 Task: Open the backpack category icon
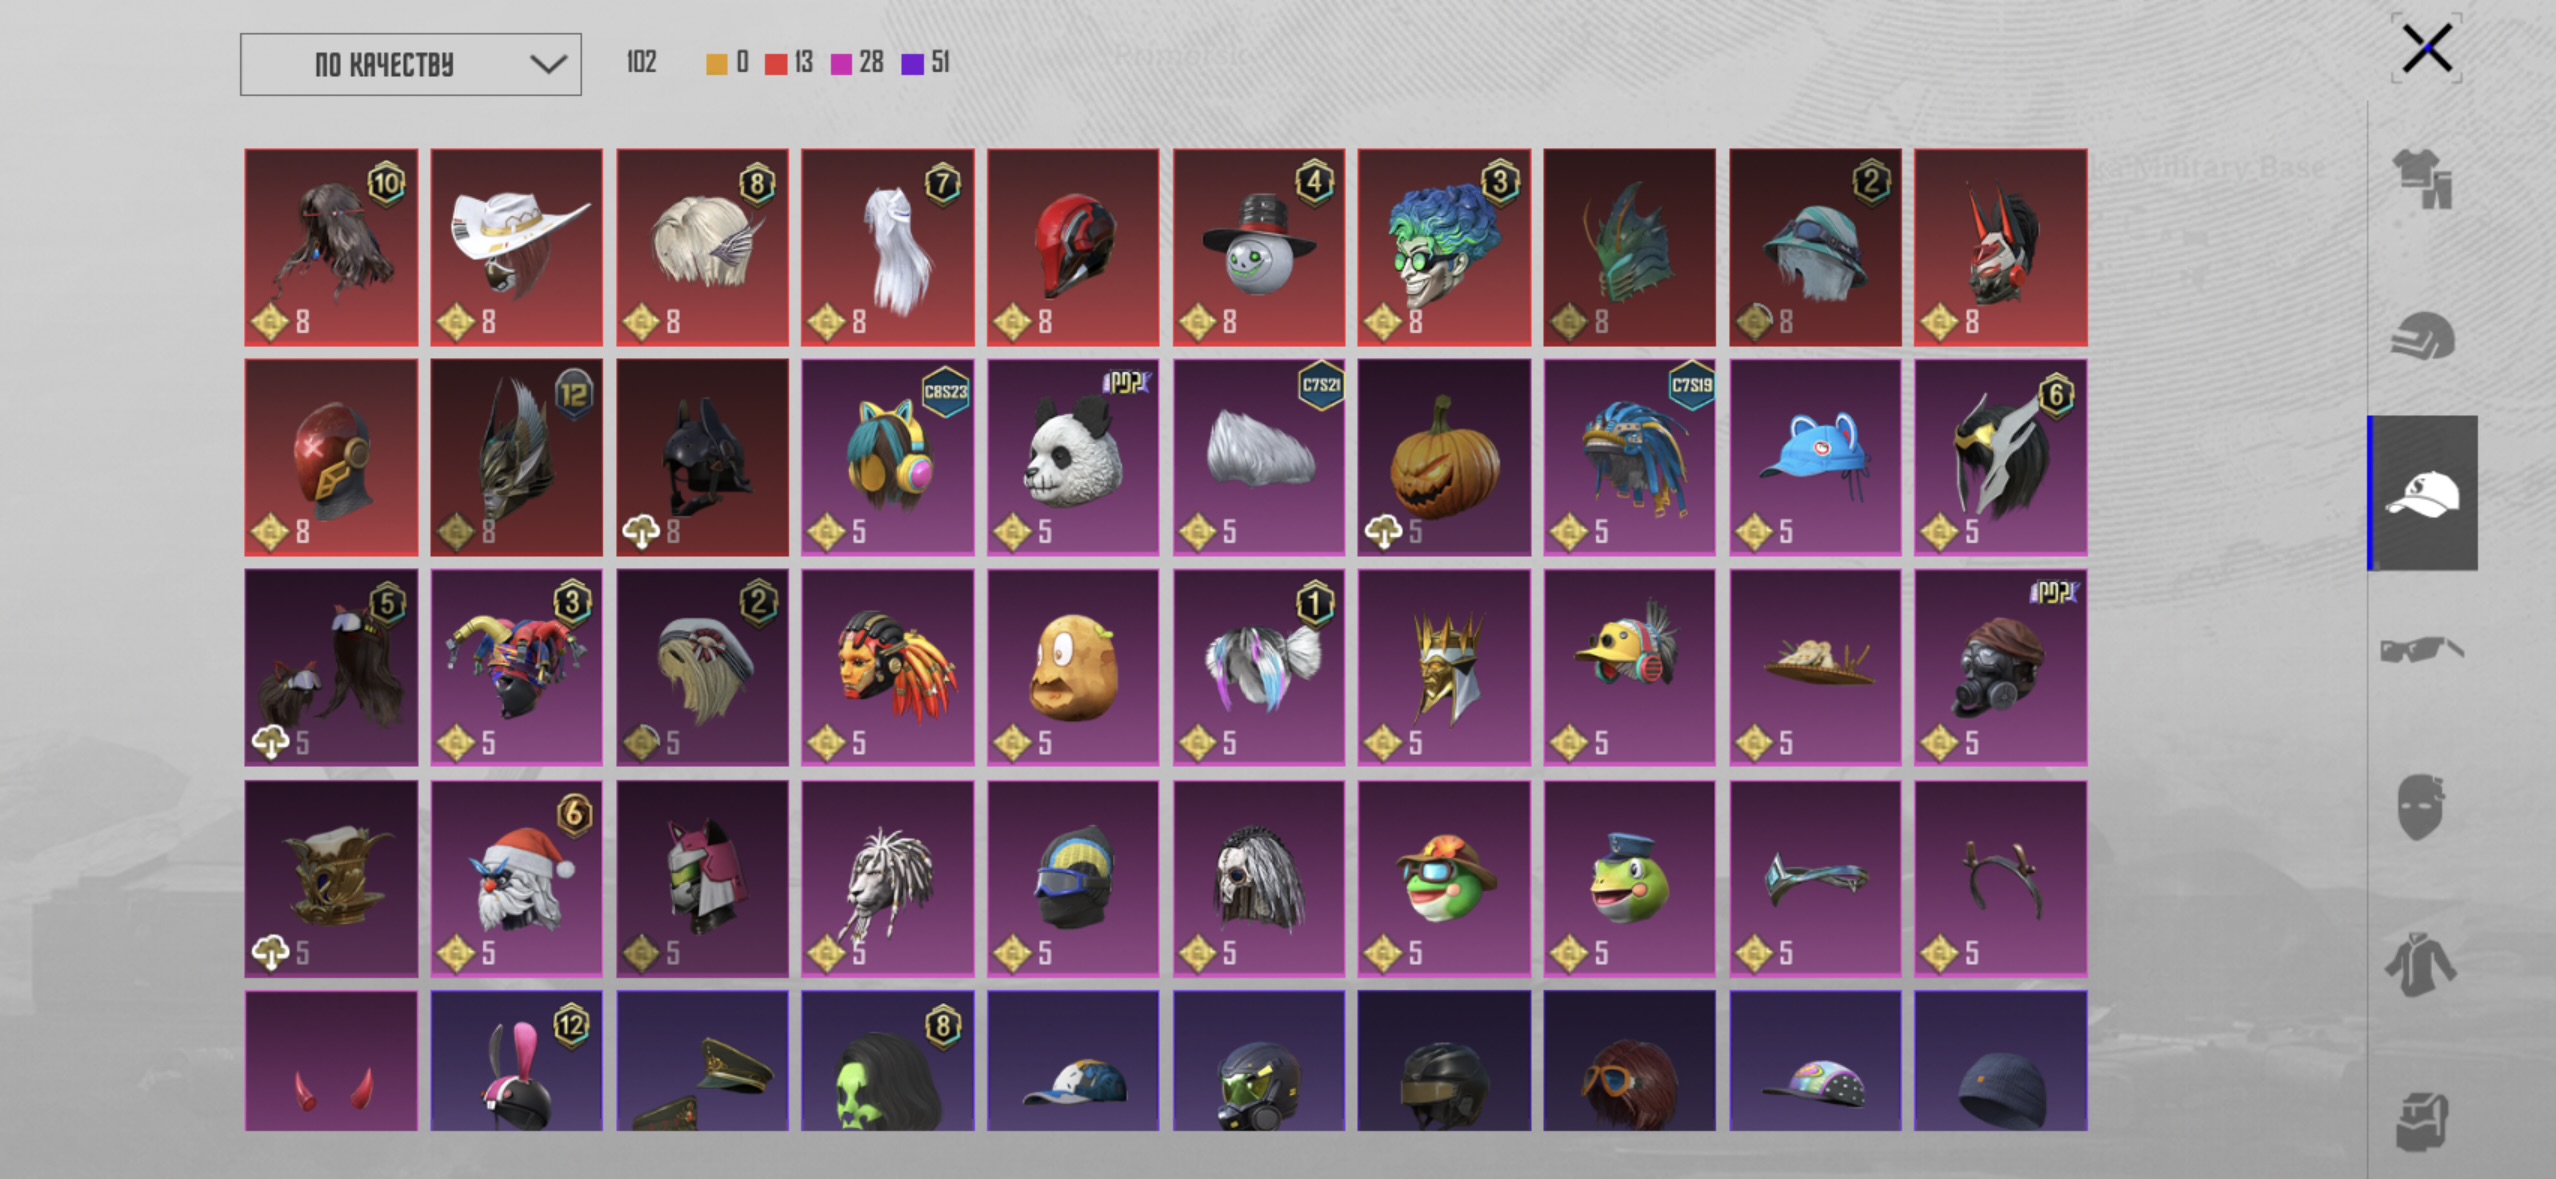pyautogui.click(x=2422, y=1120)
